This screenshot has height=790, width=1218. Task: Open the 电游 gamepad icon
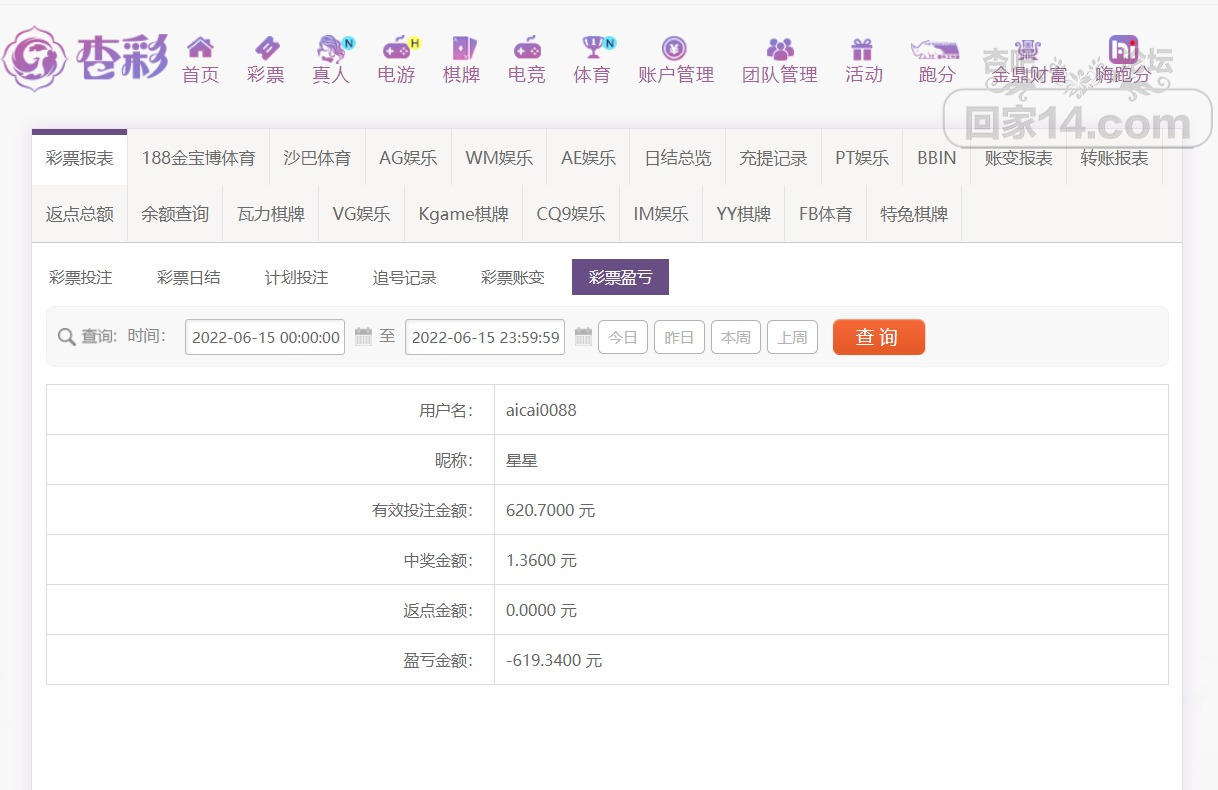point(397,48)
